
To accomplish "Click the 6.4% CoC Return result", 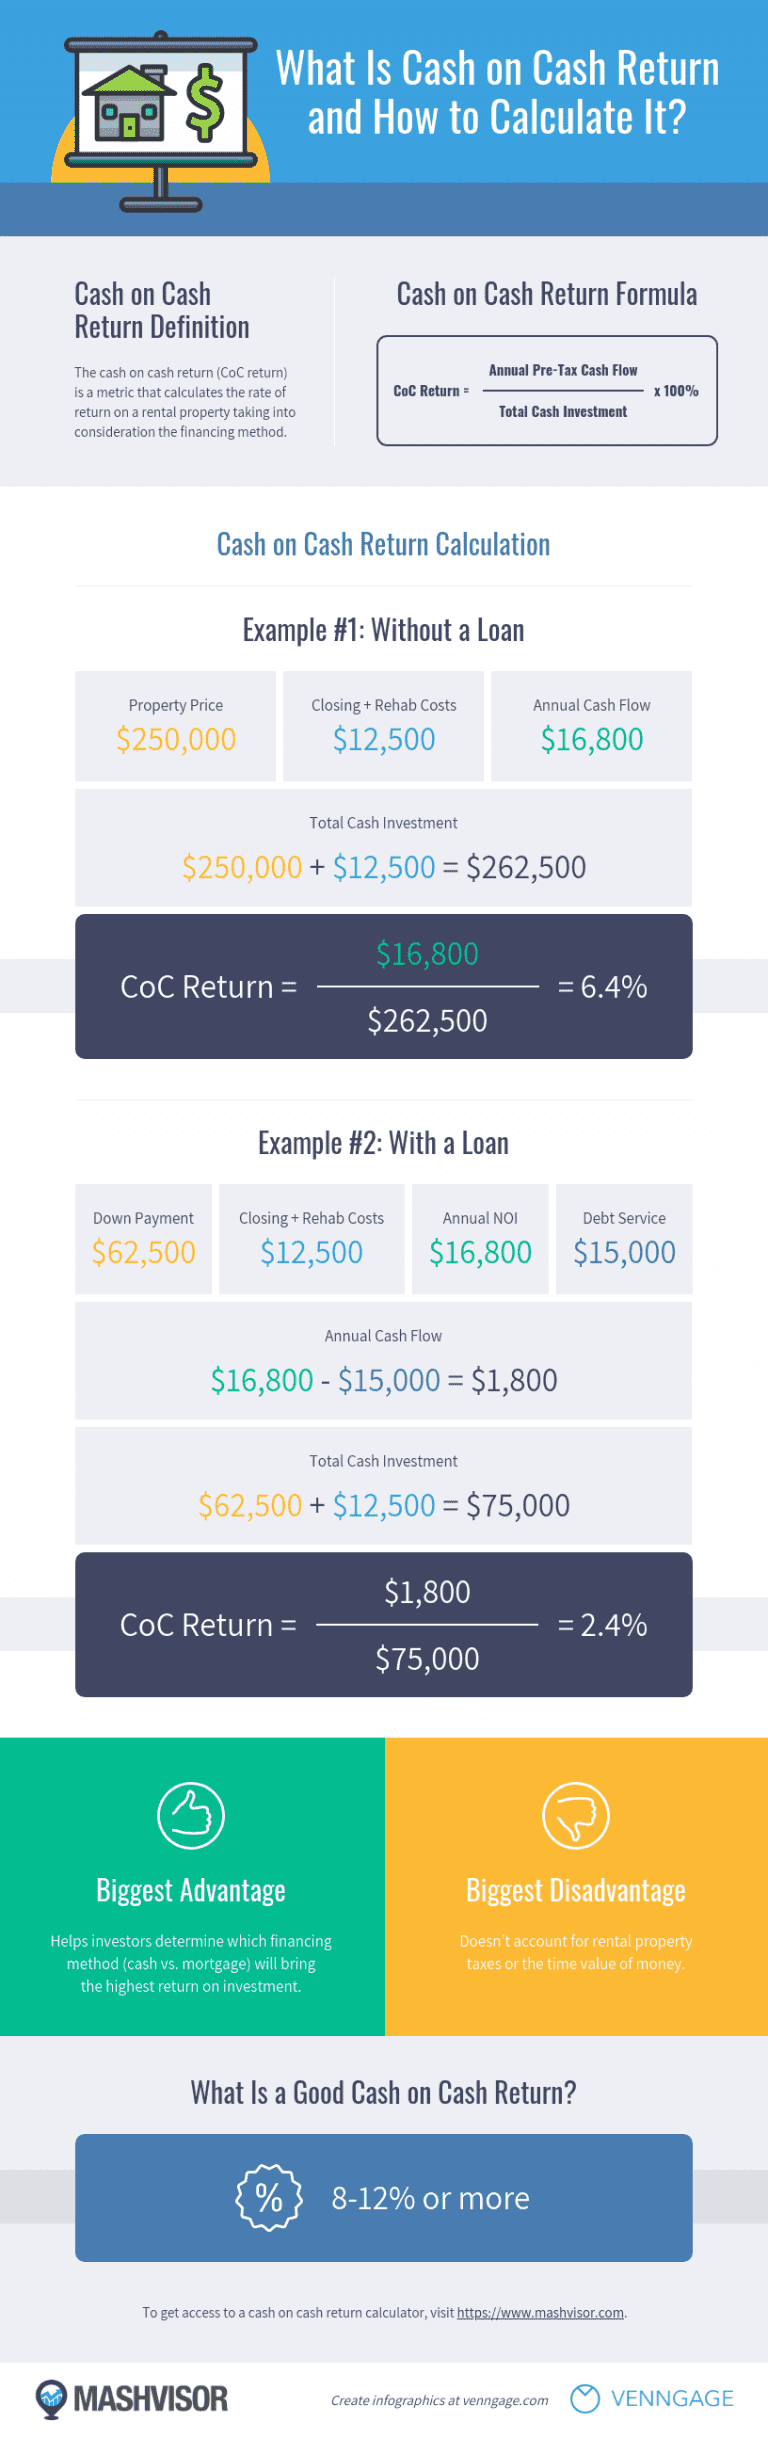I will tap(603, 987).
